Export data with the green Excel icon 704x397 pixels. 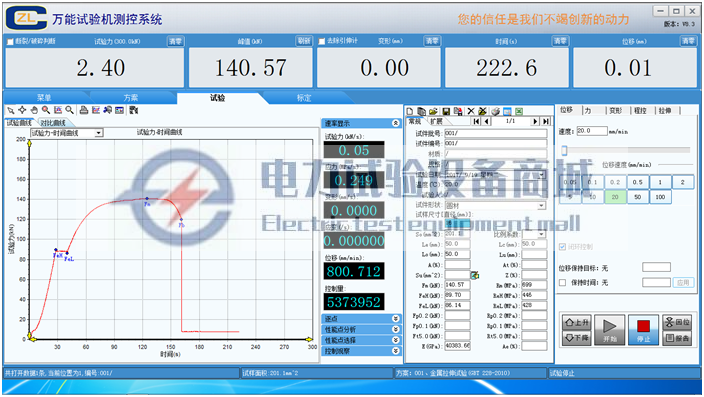coord(519,111)
